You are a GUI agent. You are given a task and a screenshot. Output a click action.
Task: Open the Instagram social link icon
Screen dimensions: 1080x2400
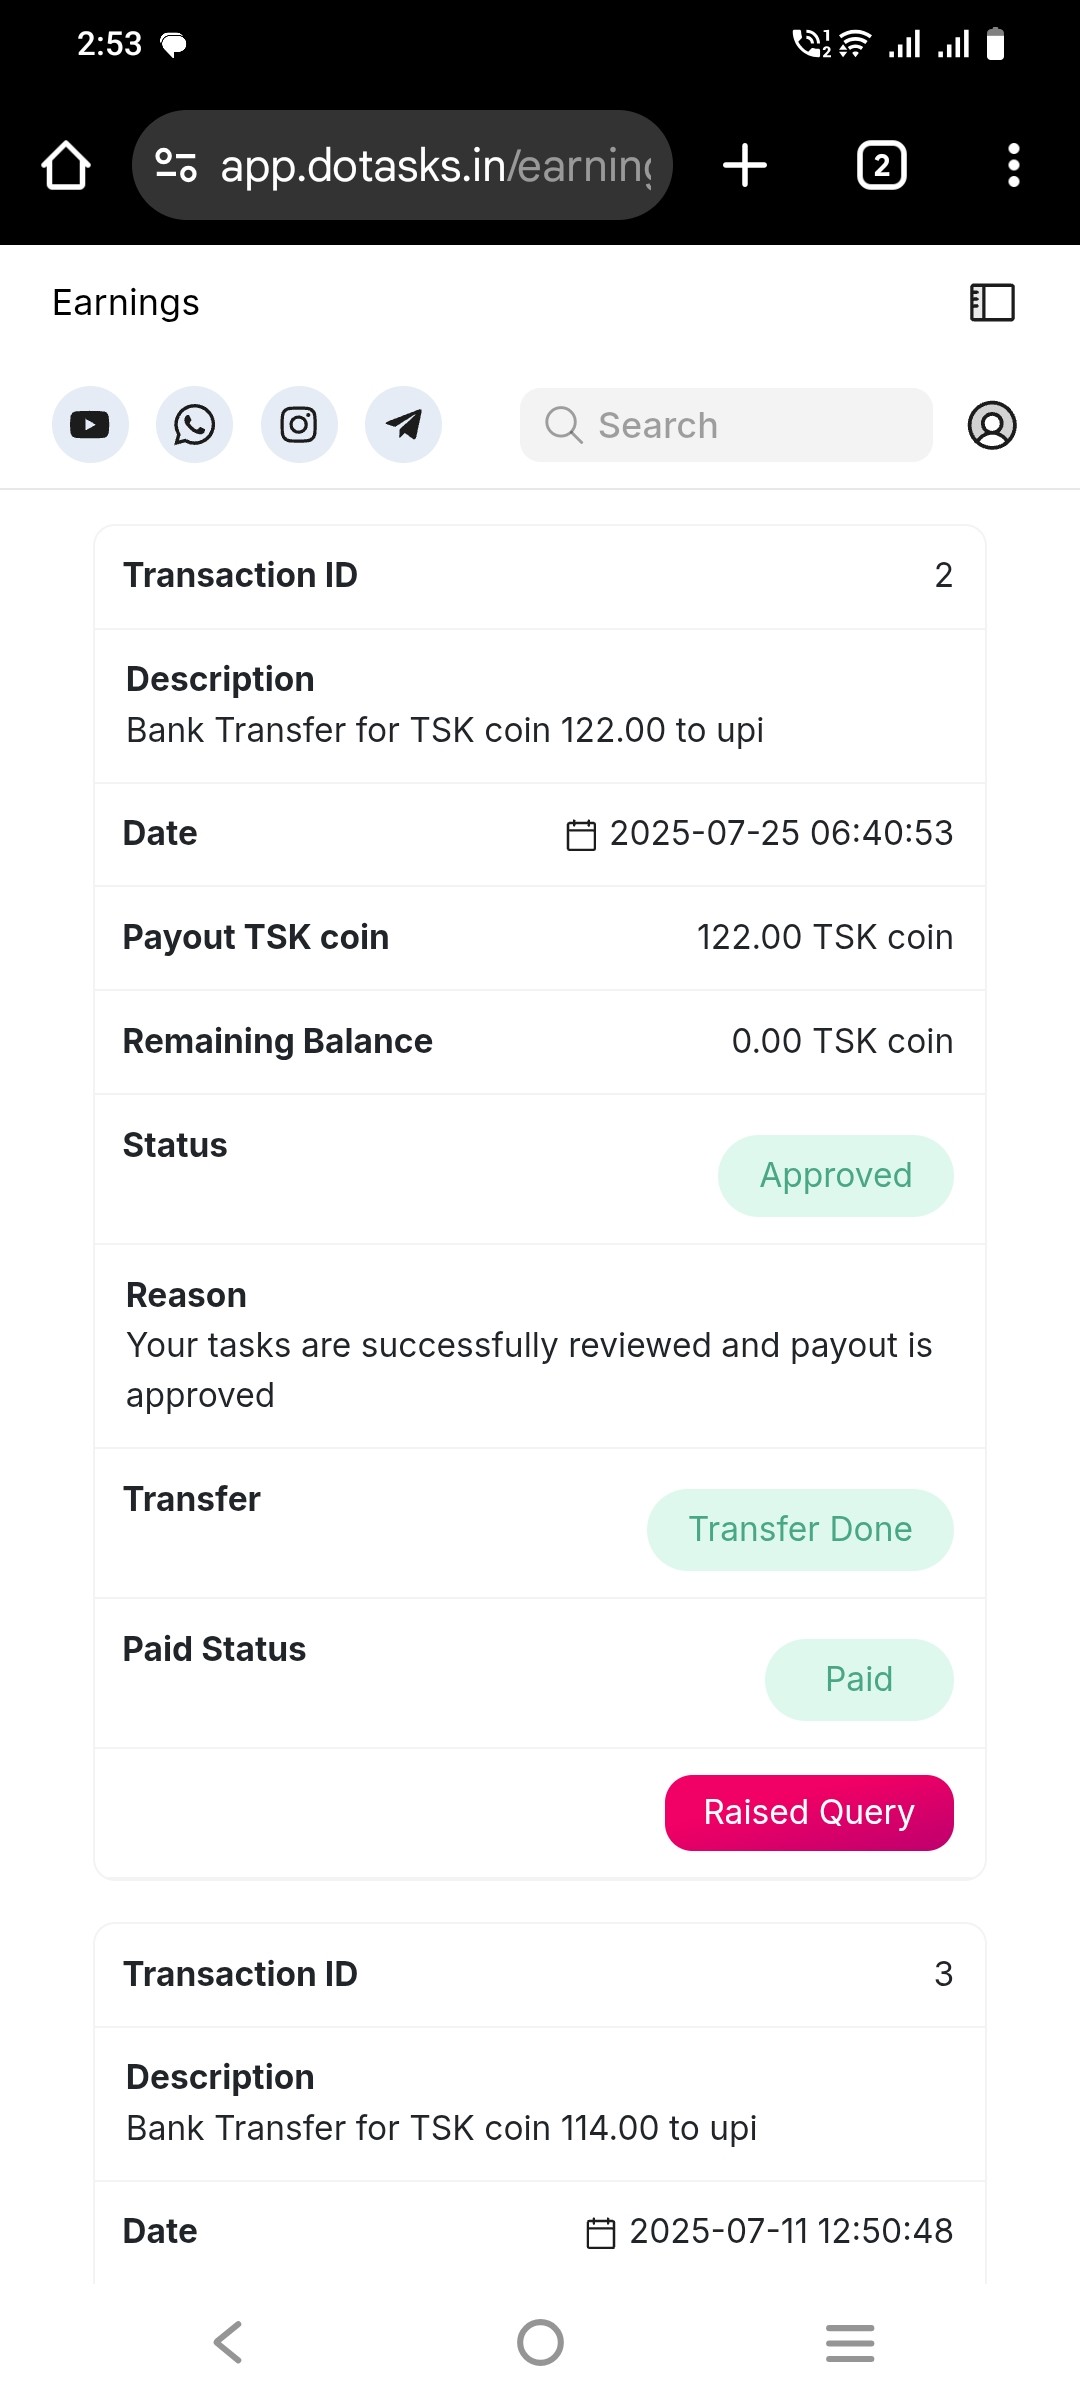(299, 425)
